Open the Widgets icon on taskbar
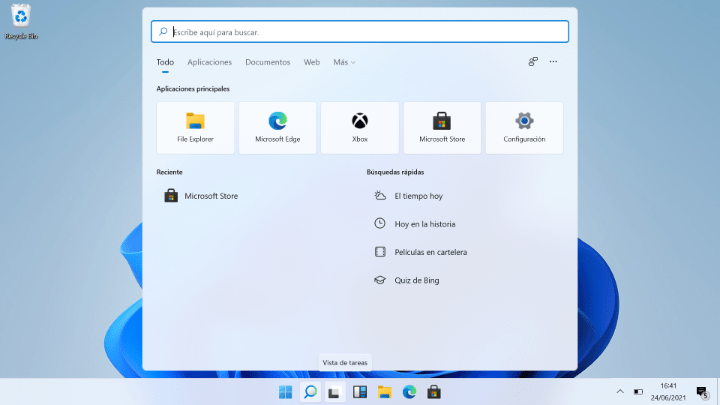Viewport: 720px width, 405px height. [360, 392]
